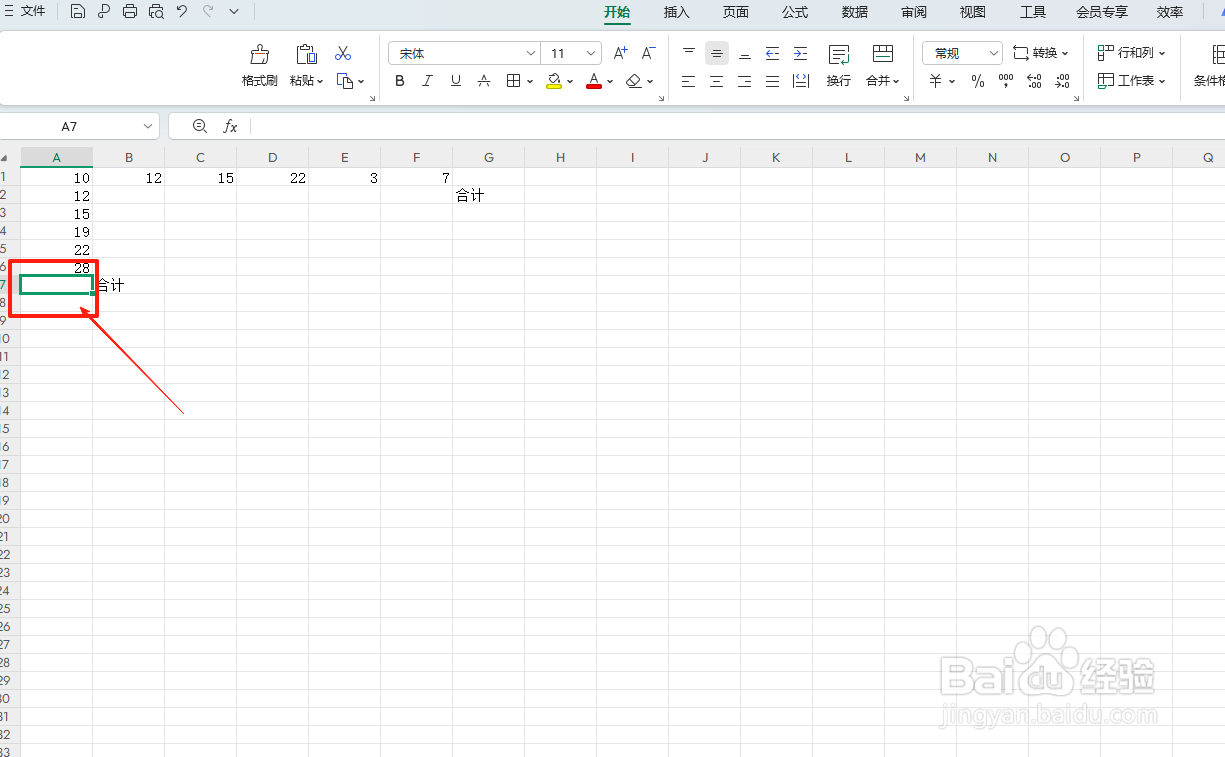Click the decrease decimal places icon

[x=1062, y=81]
